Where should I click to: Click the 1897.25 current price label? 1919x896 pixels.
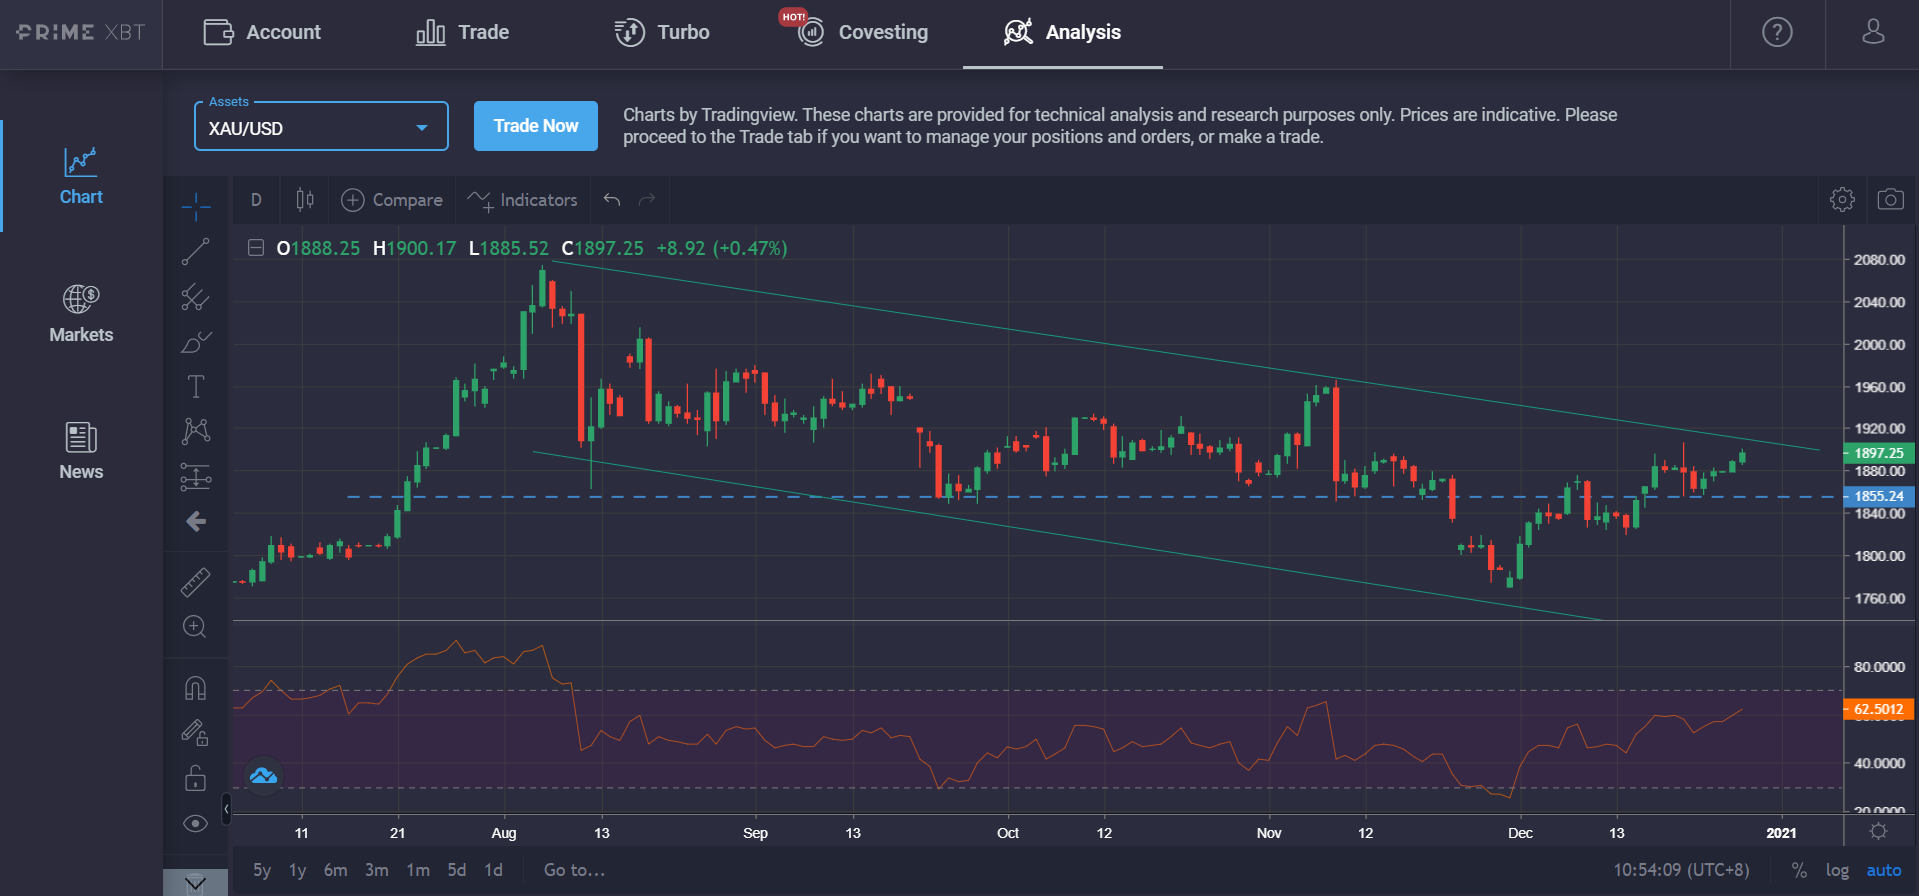click(1879, 453)
